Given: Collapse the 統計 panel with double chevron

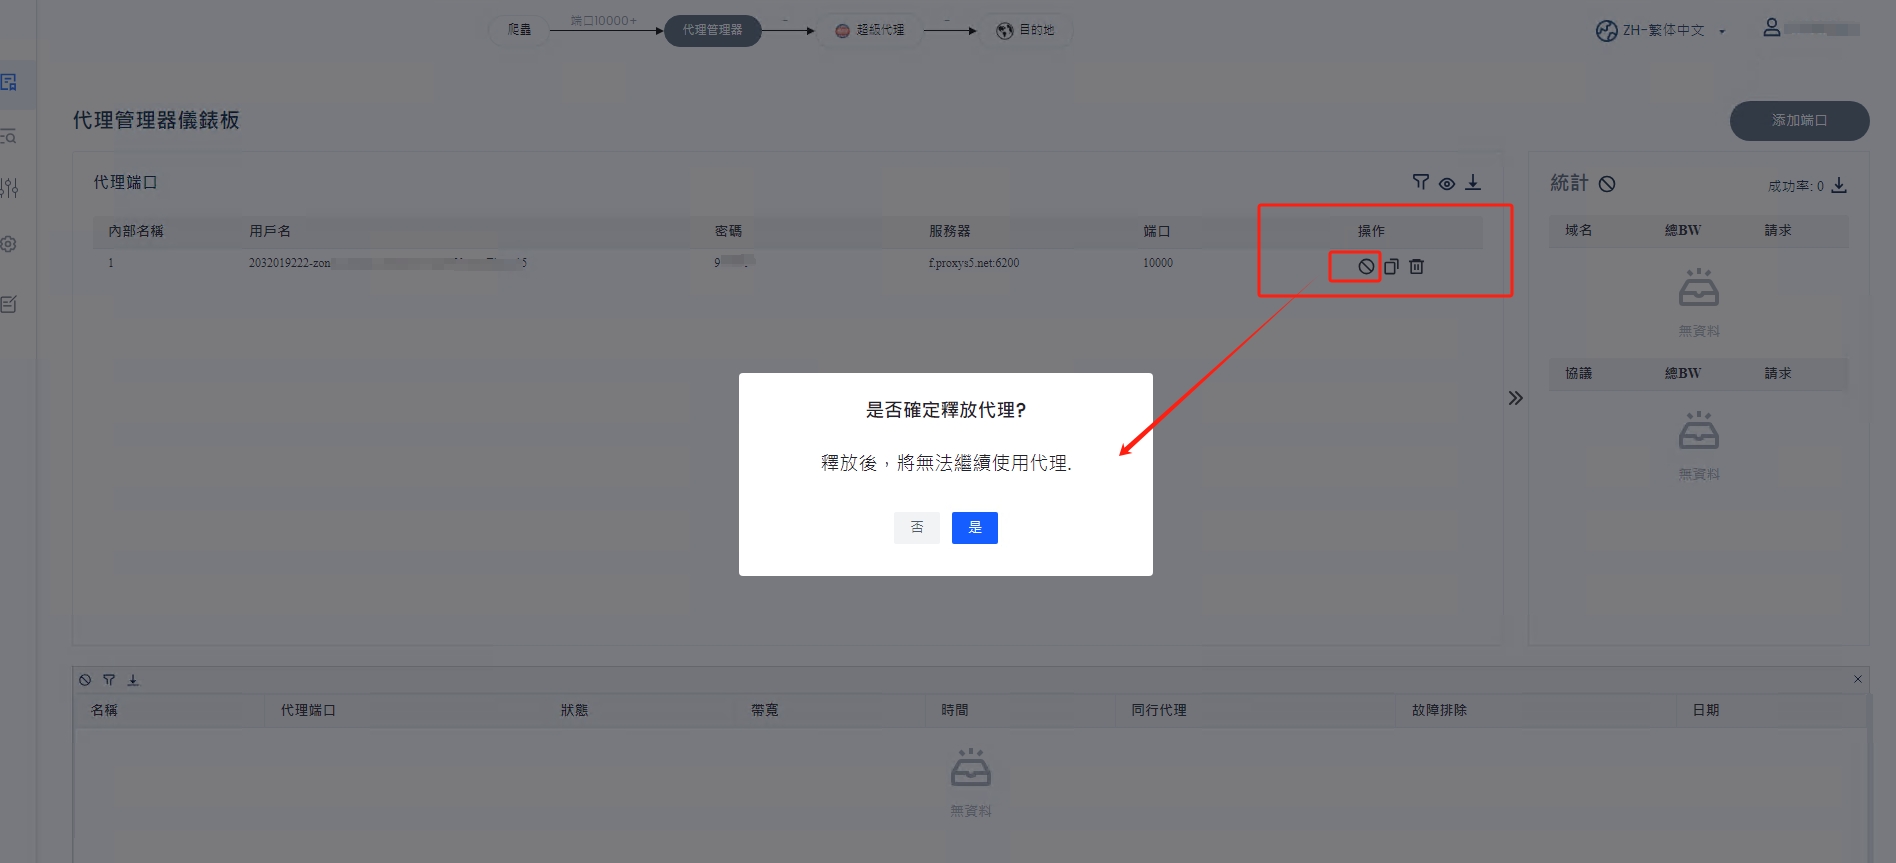Looking at the screenshot, I should click(1516, 398).
